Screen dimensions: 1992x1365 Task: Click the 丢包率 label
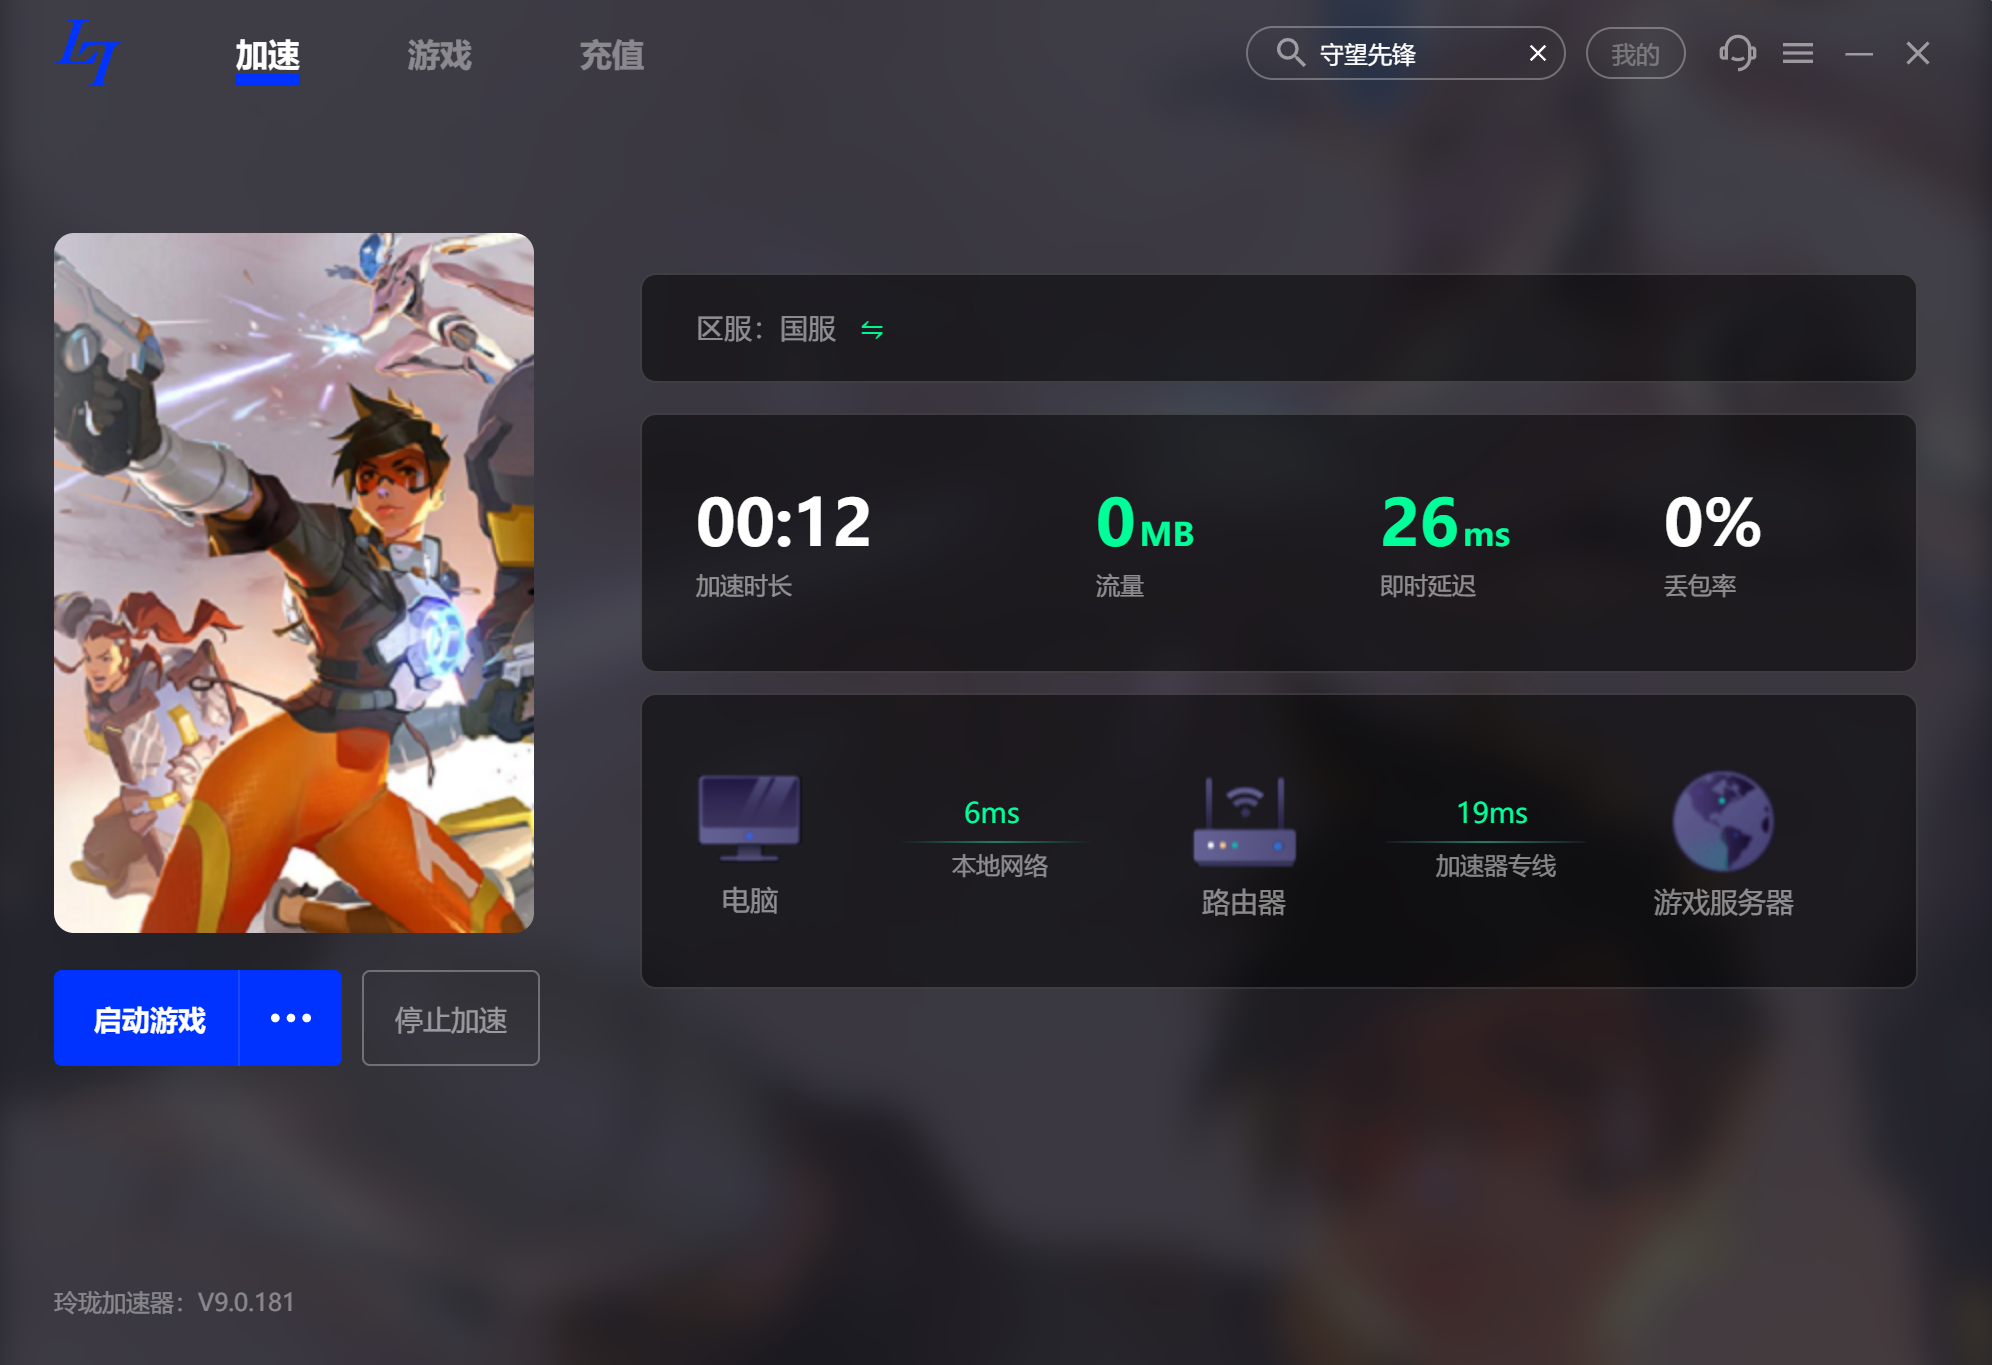pyautogui.click(x=1700, y=586)
